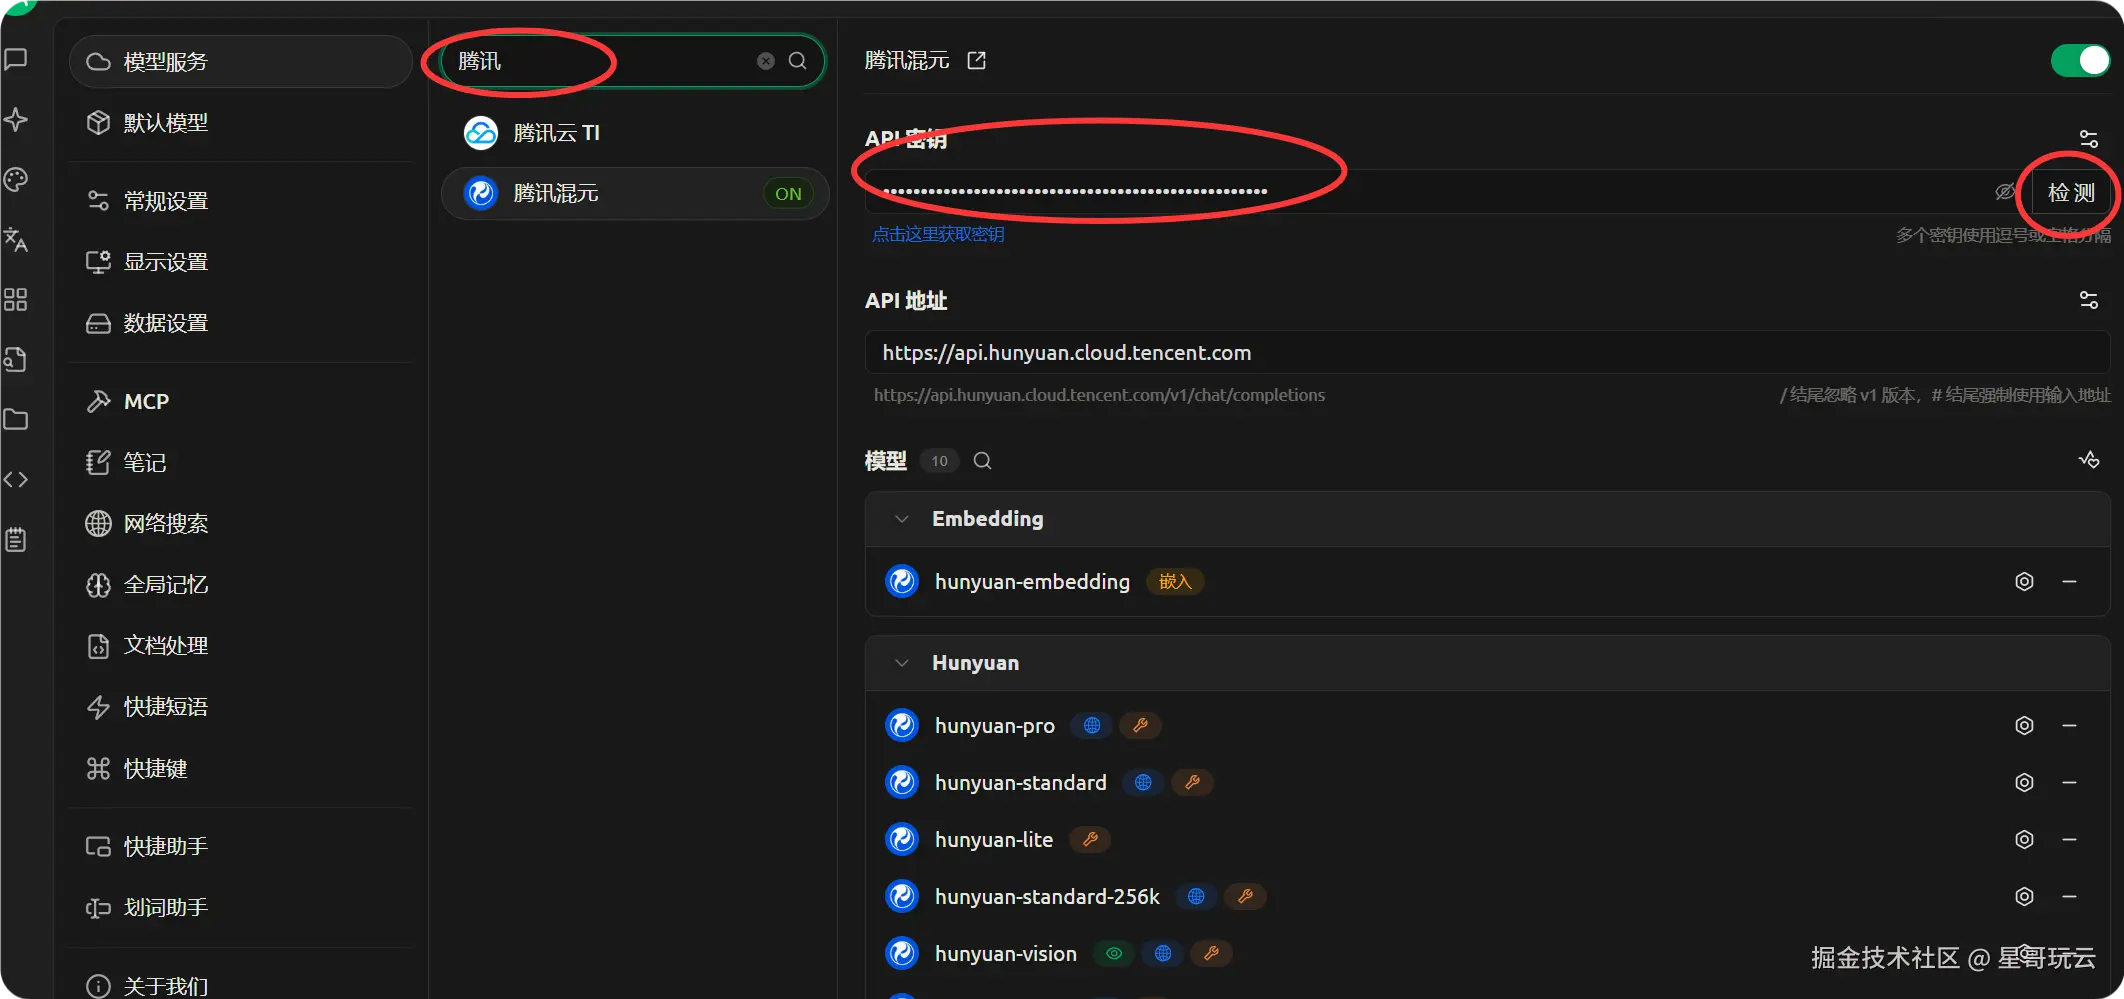This screenshot has height=999, width=2124.
Task: Open the clipboard notes icon in the left rail
Action: (x=16, y=540)
